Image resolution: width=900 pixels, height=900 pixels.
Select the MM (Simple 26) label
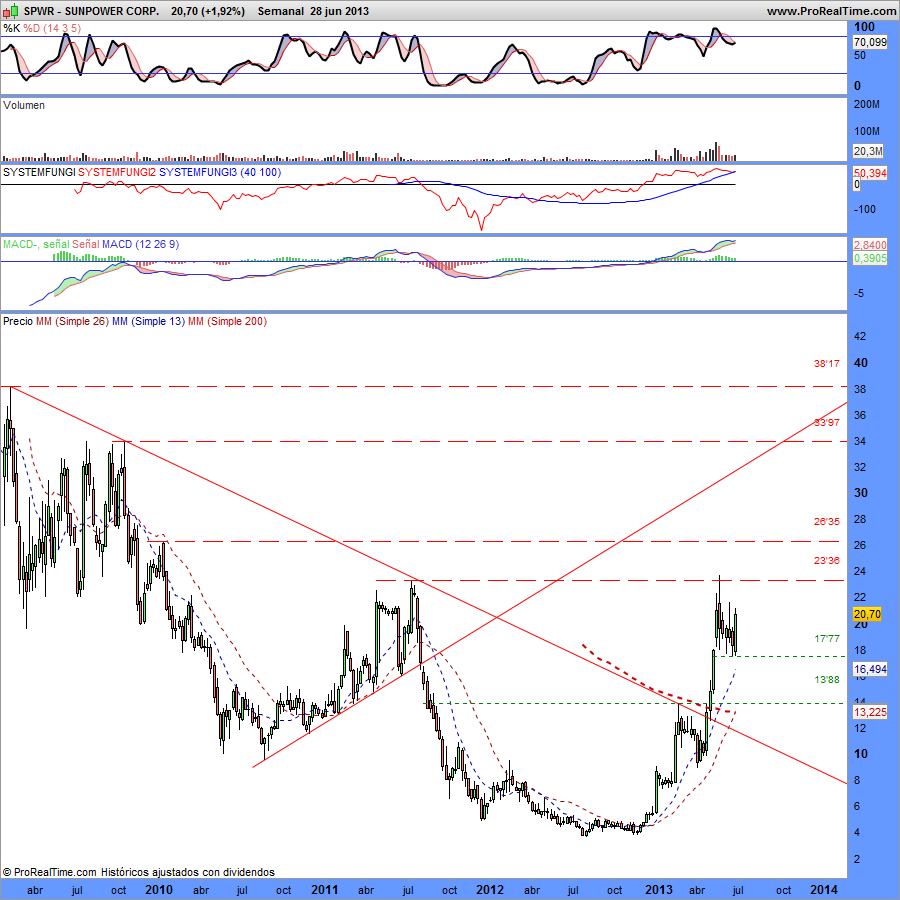[72, 321]
